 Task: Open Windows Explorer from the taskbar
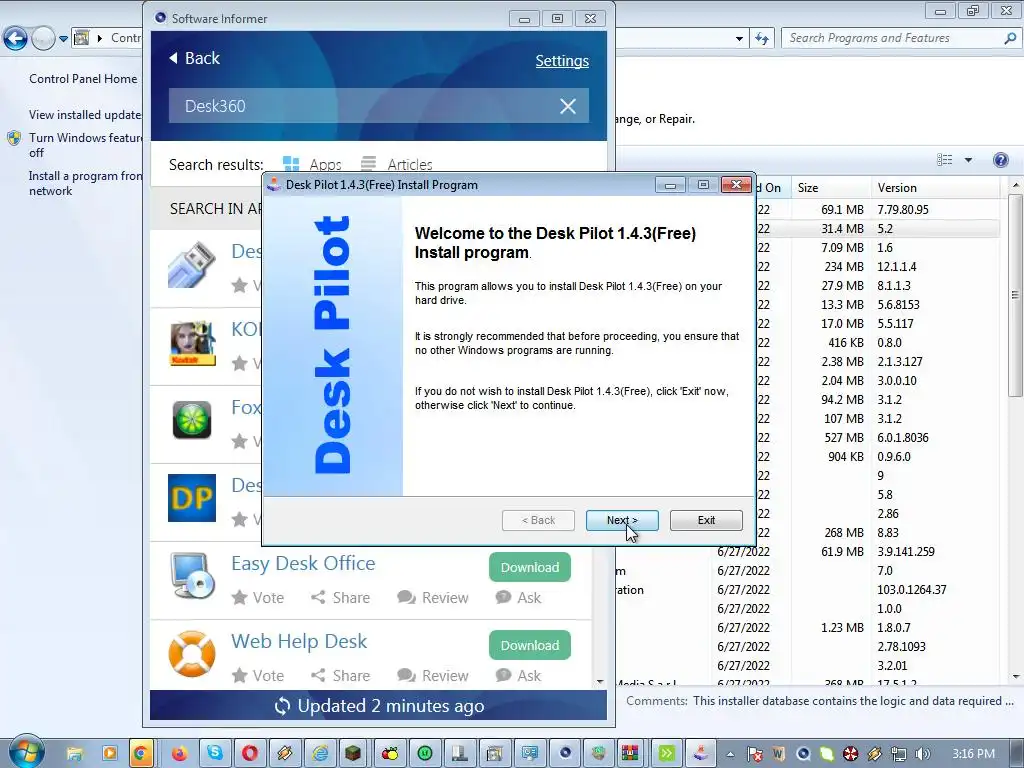(75, 753)
